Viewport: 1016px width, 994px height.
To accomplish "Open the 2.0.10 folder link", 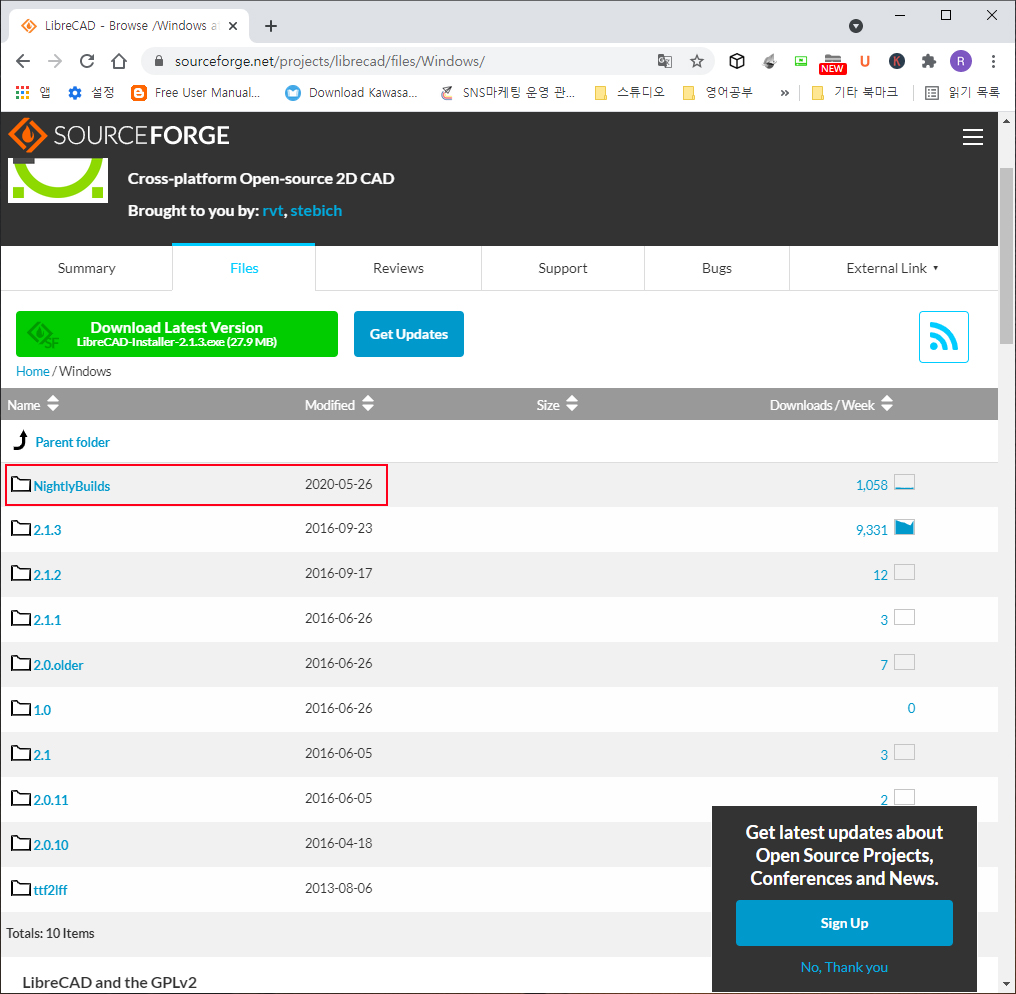I will [x=51, y=845].
